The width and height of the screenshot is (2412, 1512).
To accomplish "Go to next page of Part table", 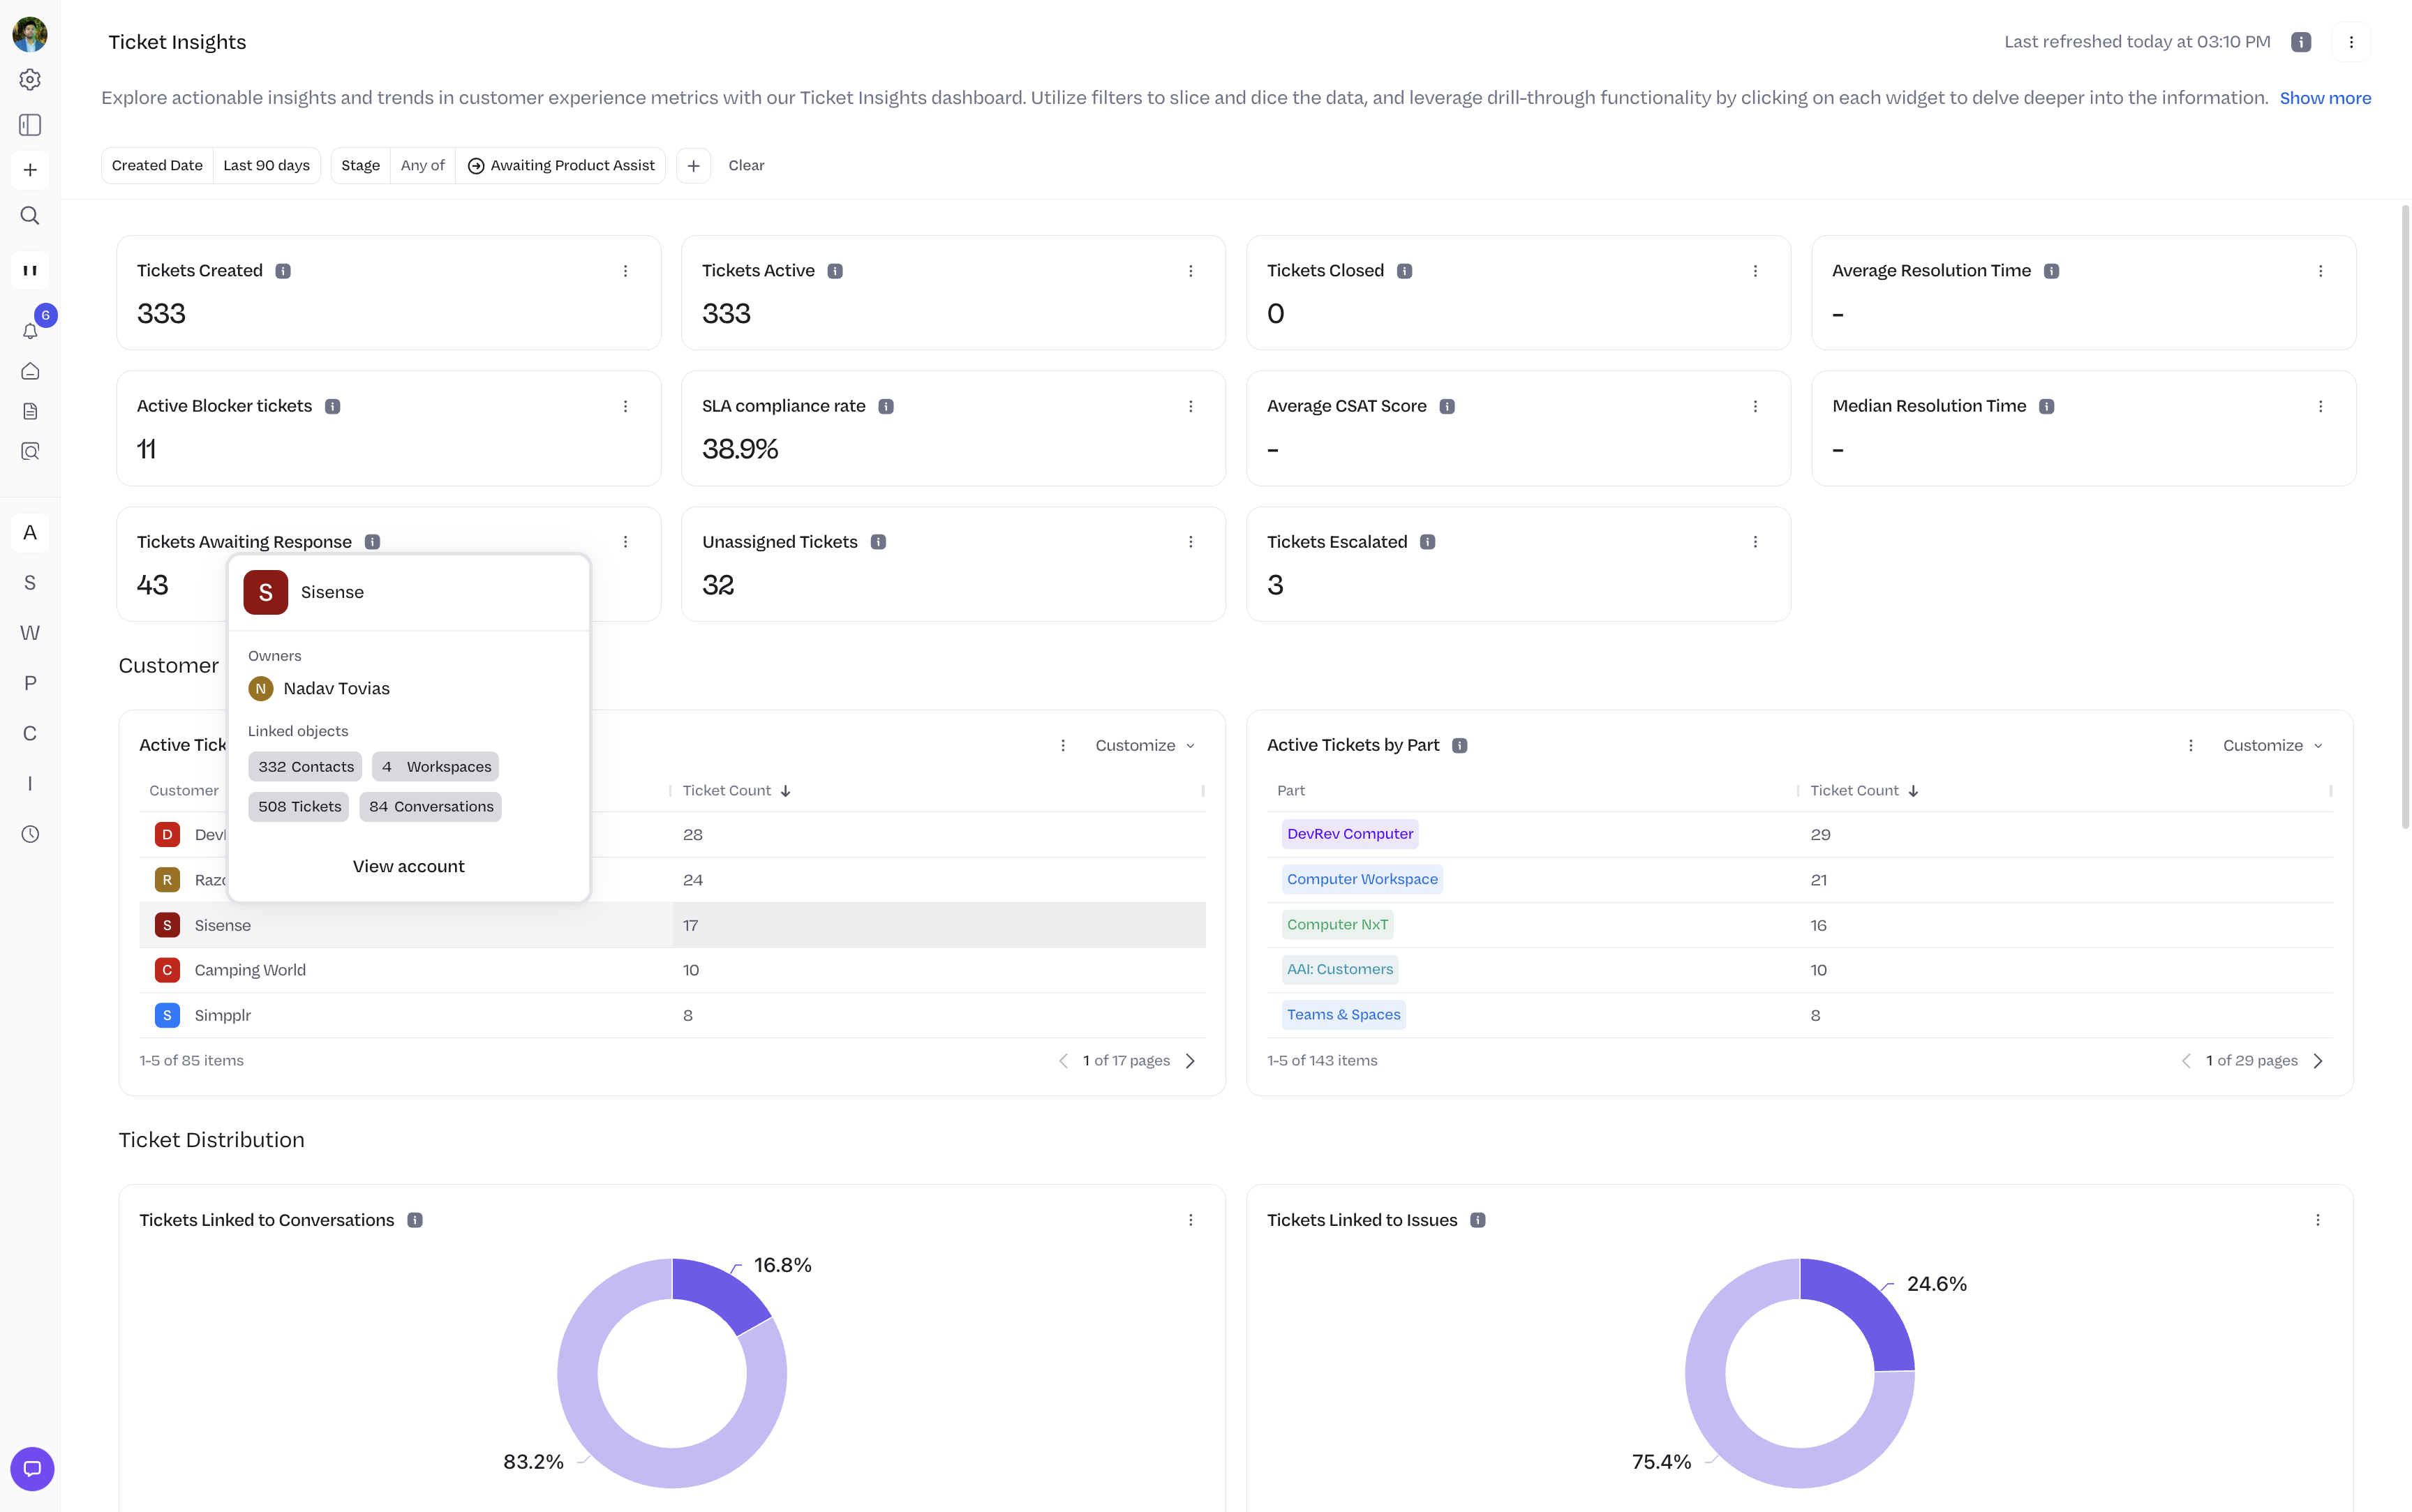I will [2318, 1061].
